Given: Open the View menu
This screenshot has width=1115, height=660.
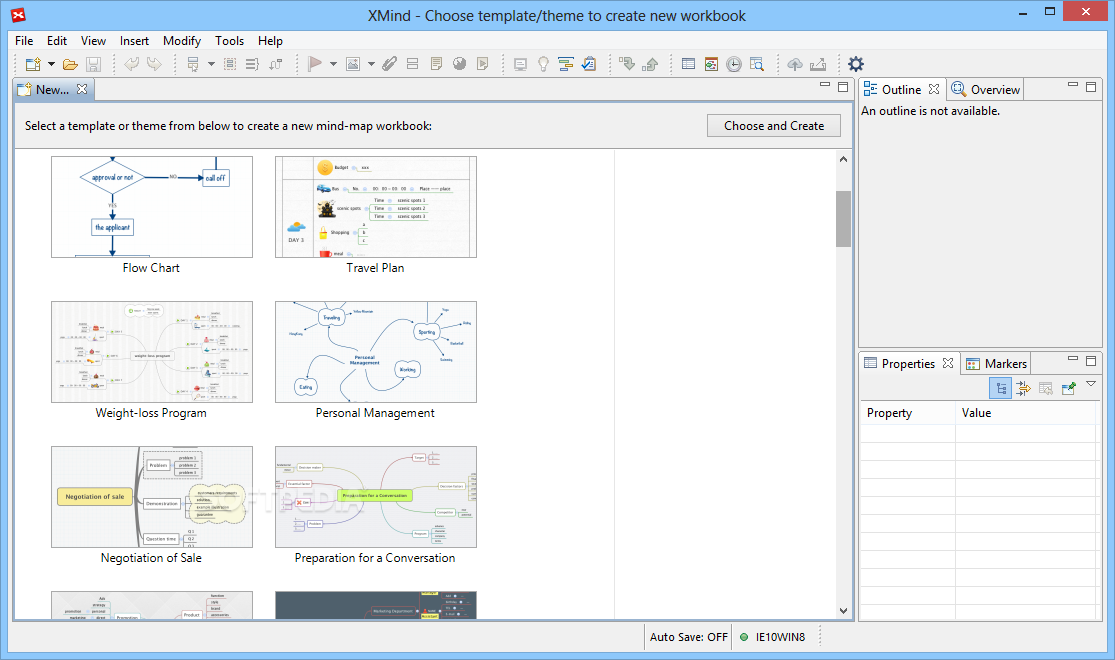Looking at the screenshot, I should (93, 41).
